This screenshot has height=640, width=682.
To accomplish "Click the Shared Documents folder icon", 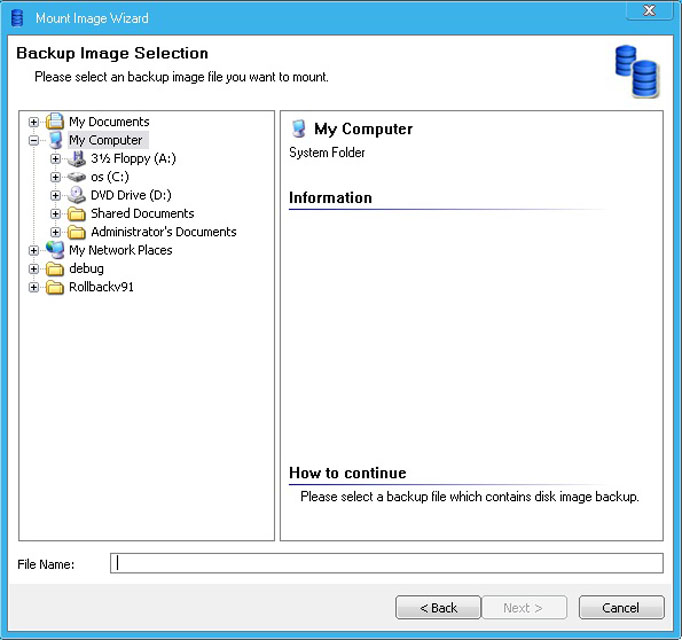I will coord(77,214).
